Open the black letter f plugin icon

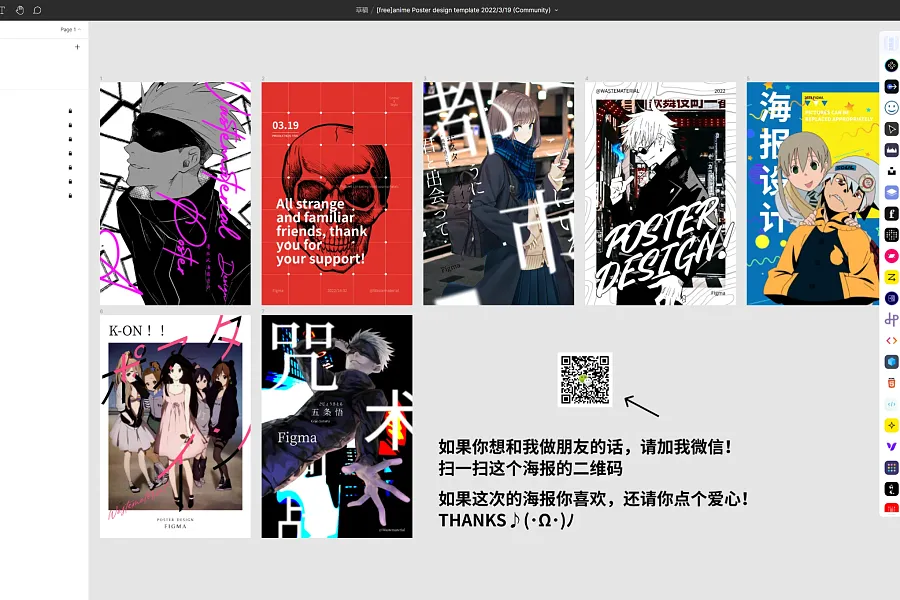[x=891, y=214]
